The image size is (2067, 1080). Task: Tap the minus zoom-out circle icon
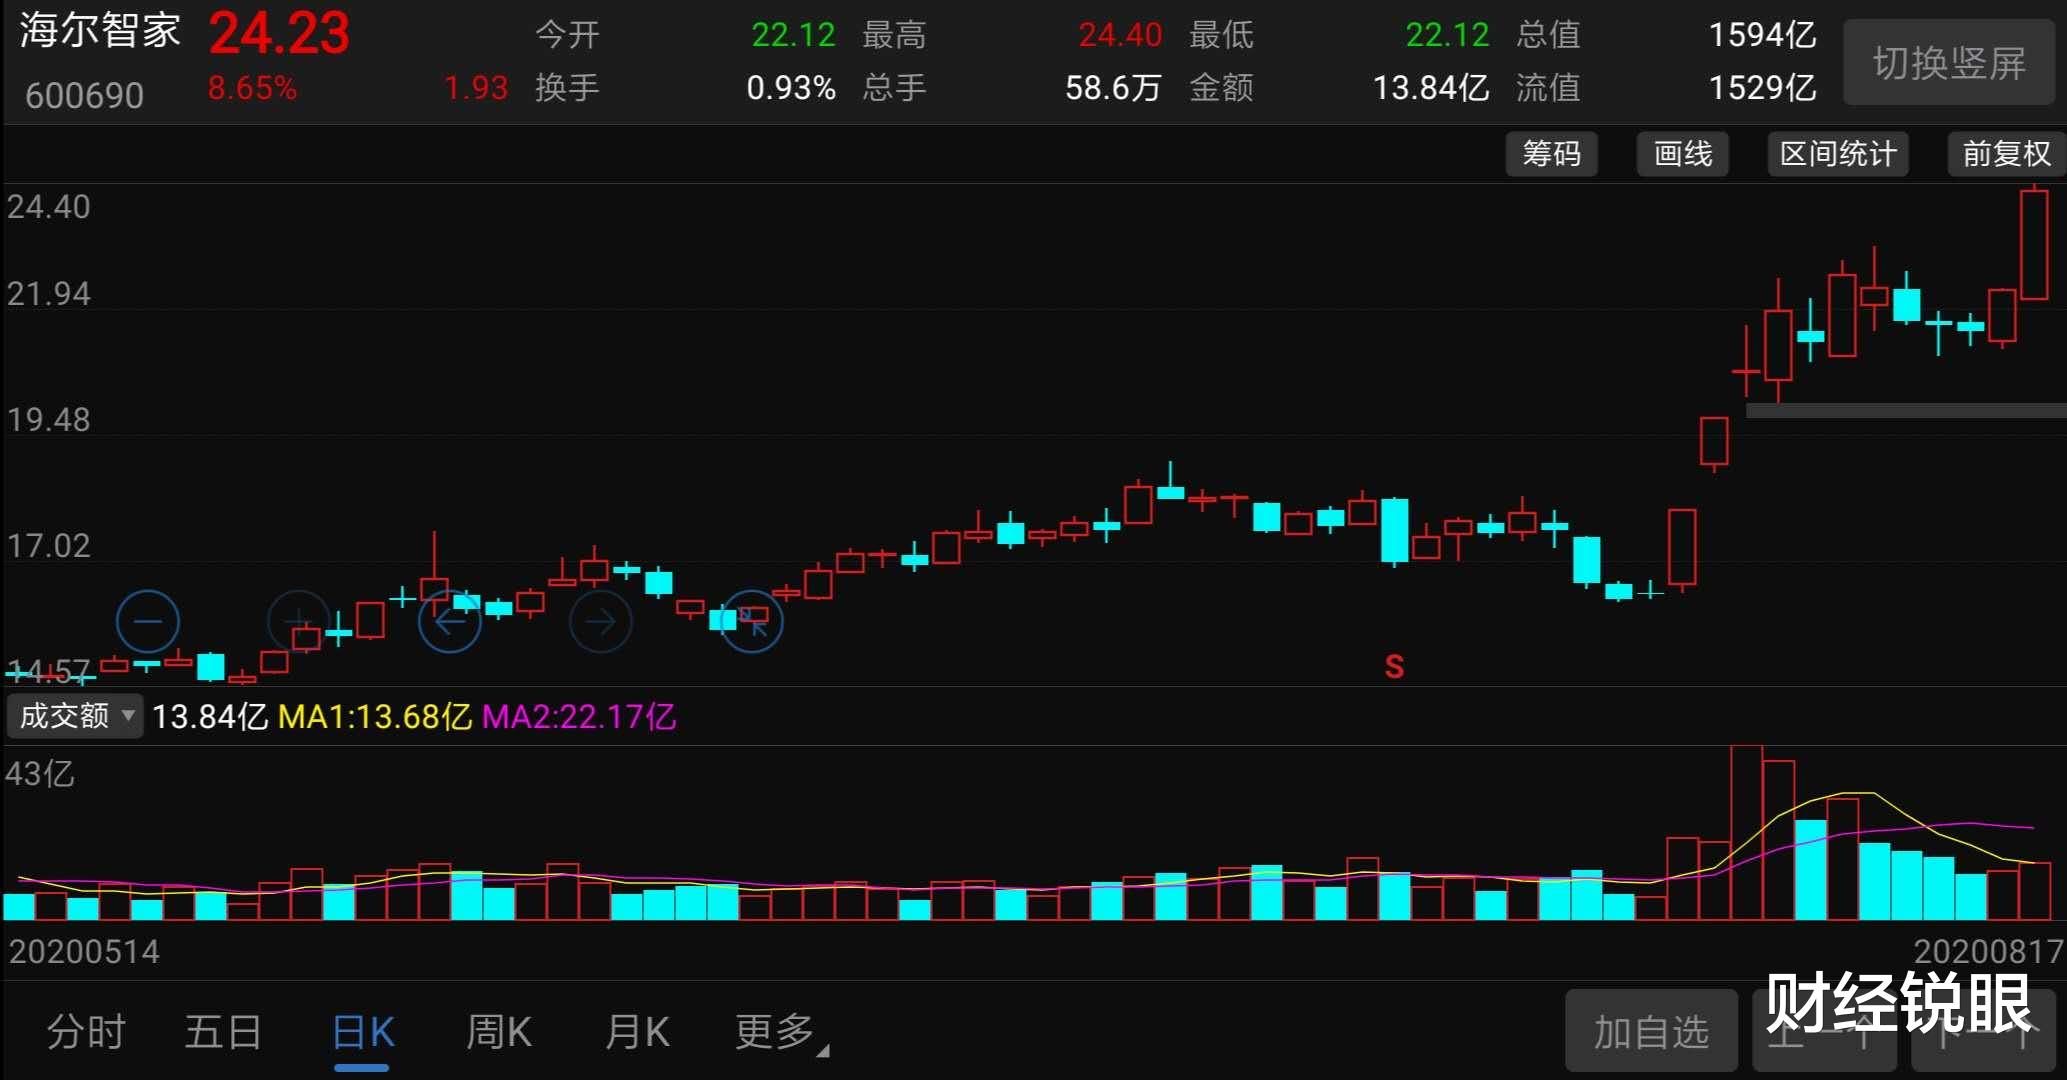point(148,622)
